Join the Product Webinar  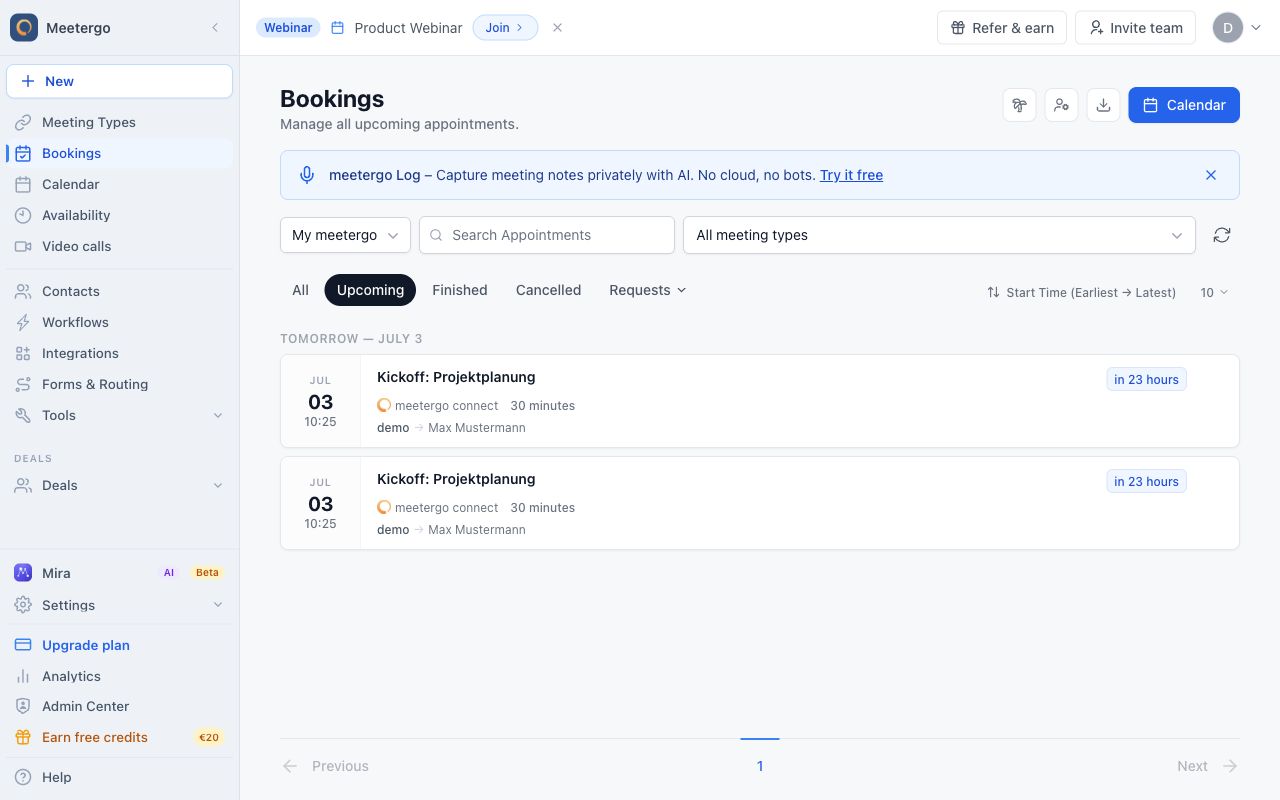point(505,28)
